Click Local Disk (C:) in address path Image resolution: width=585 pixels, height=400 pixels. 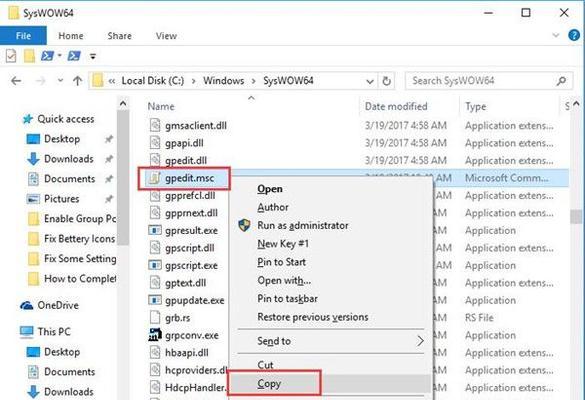(153, 81)
